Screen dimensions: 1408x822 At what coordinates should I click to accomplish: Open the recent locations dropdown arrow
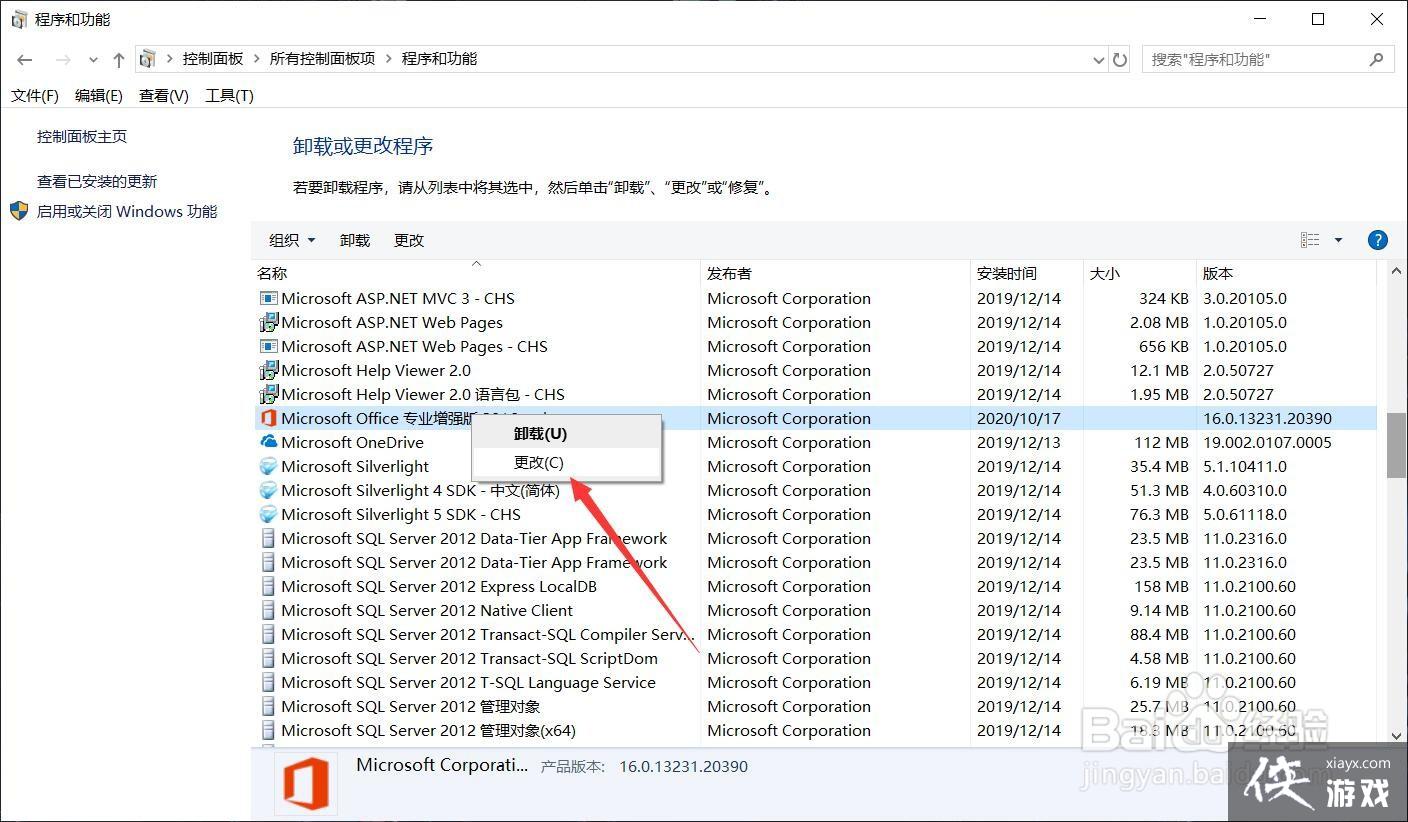[93, 60]
